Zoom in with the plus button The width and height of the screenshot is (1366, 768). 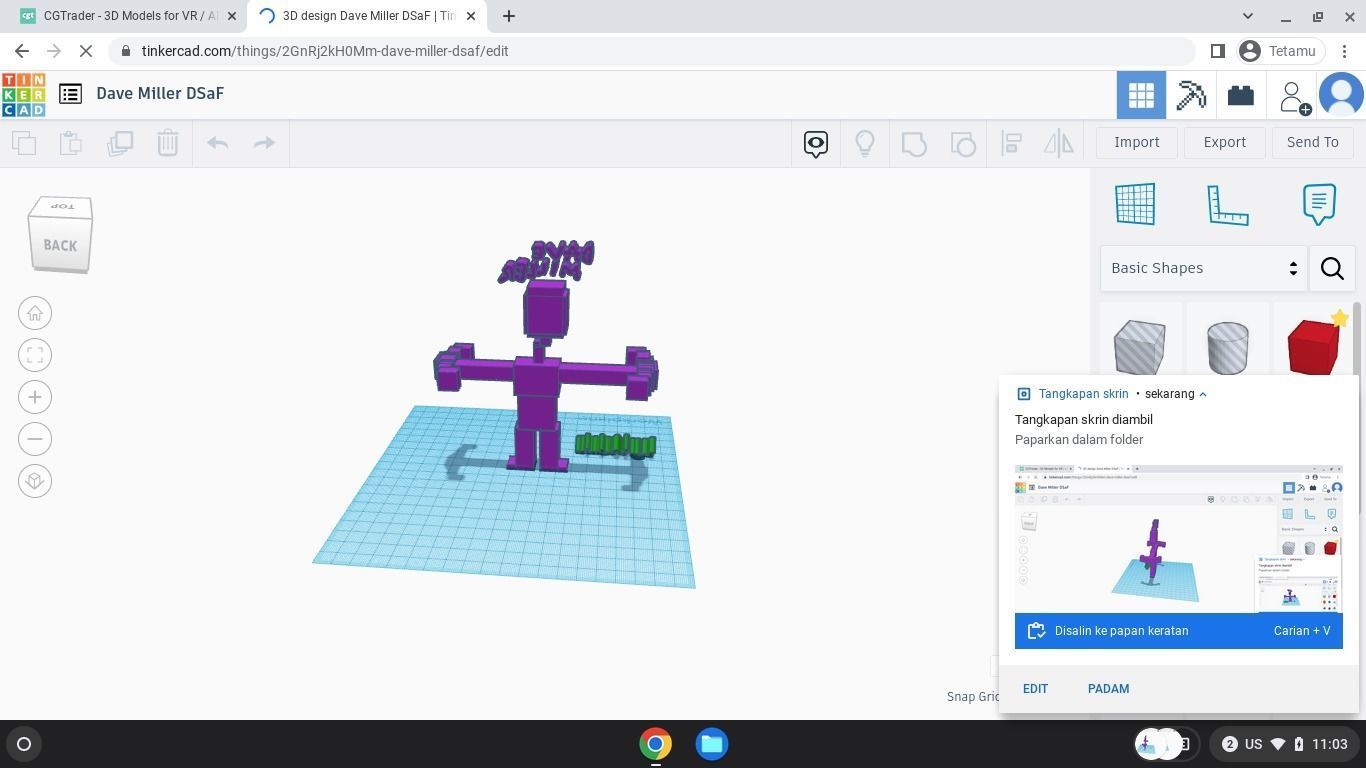[35, 398]
